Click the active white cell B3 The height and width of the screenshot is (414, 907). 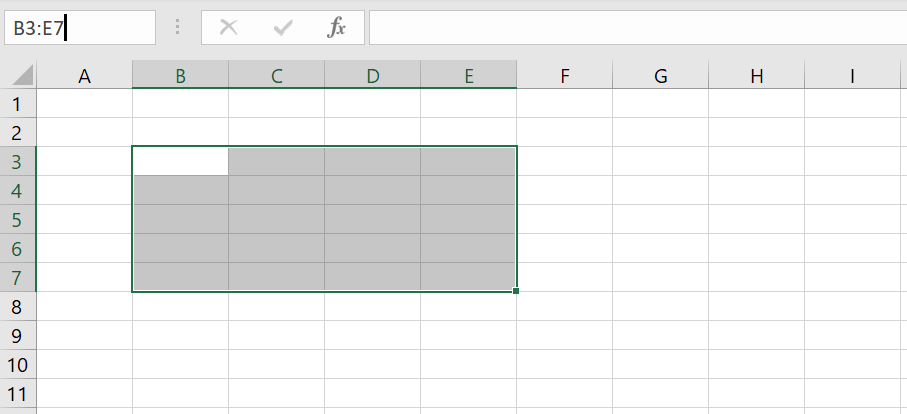coord(180,161)
